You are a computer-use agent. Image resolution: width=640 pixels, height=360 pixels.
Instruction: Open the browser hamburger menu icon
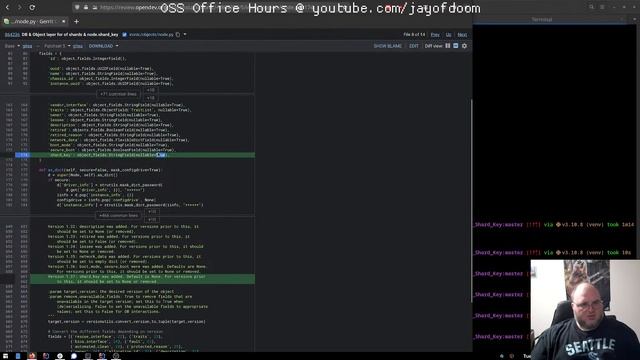click(x=602, y=7)
